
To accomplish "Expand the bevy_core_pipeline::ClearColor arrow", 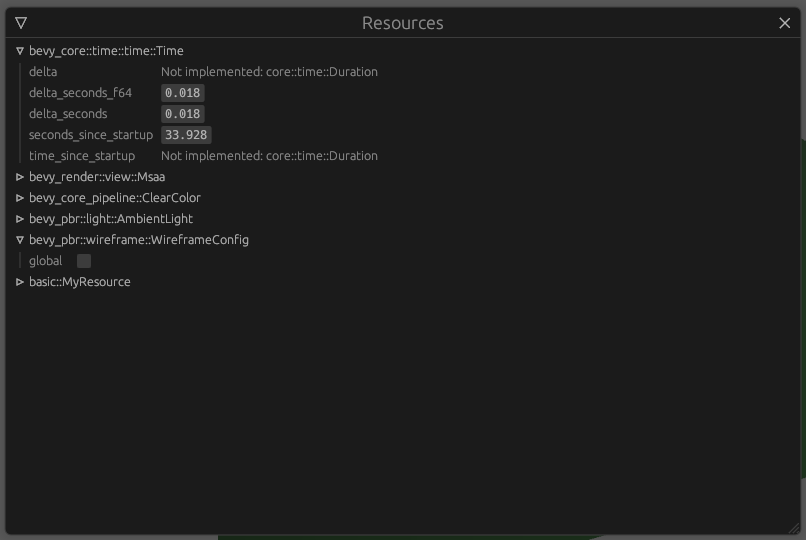I will pyautogui.click(x=20, y=198).
